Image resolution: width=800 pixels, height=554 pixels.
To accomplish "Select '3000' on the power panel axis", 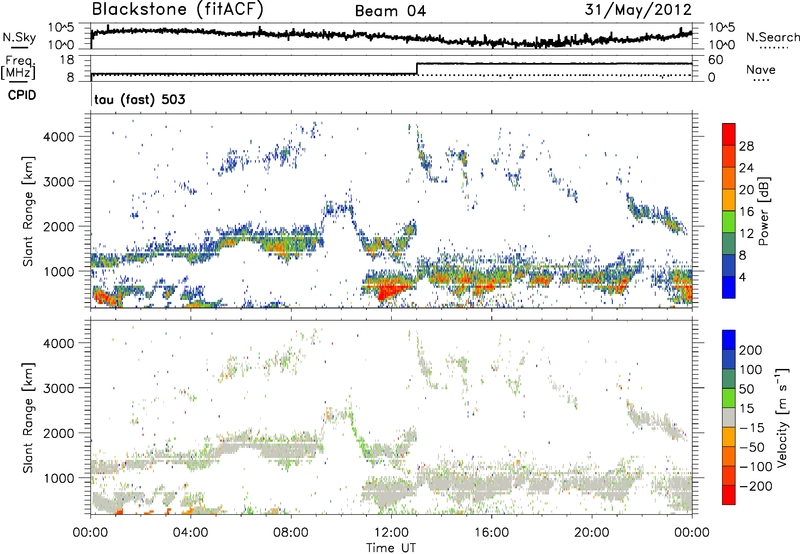I will coord(58,182).
